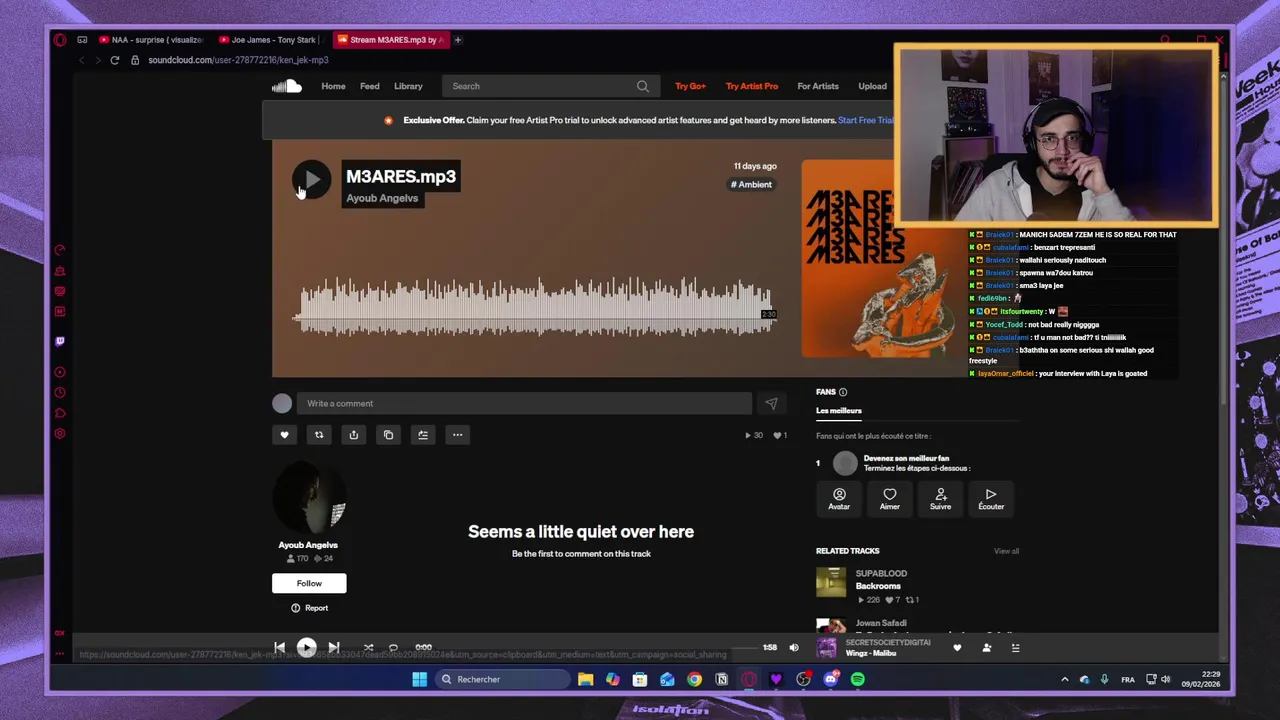Open the Twitch sidebar icon
Screen dimensions: 1280x720
(60, 341)
